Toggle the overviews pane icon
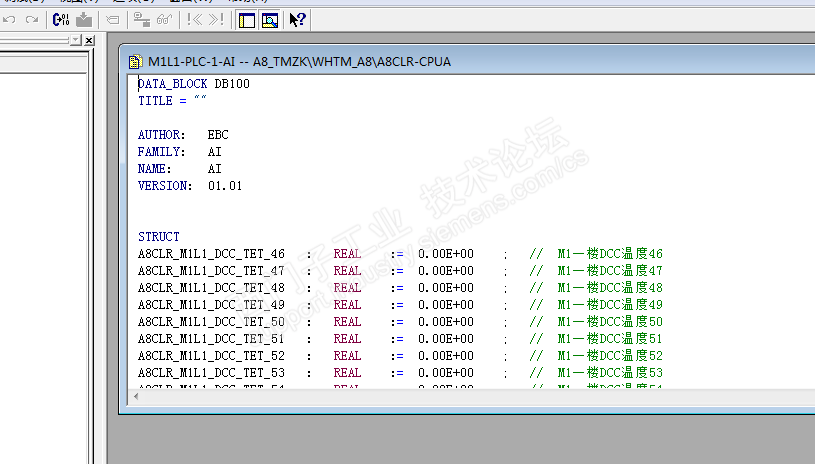The width and height of the screenshot is (815, 464). click(246, 20)
